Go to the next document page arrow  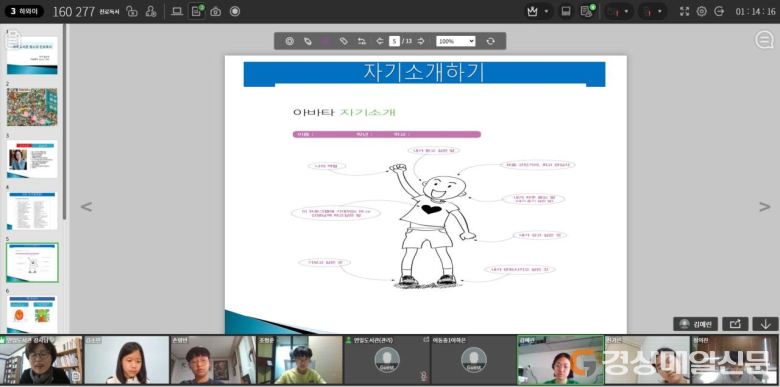click(421, 41)
